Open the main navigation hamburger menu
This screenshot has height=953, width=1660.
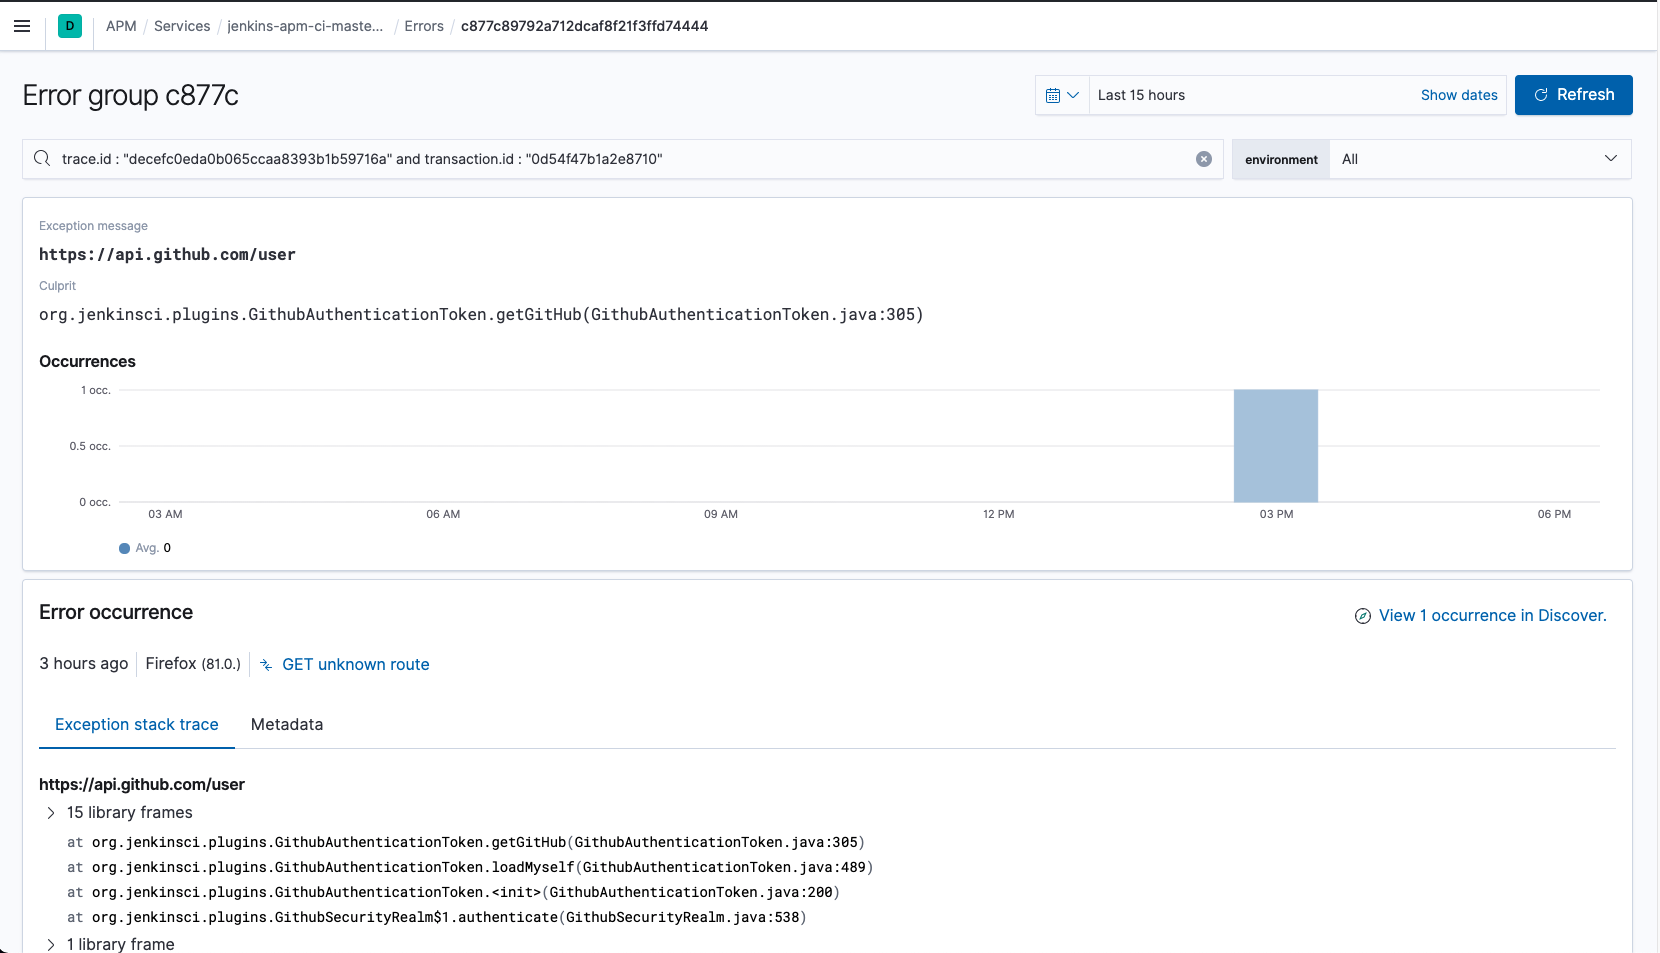22,26
